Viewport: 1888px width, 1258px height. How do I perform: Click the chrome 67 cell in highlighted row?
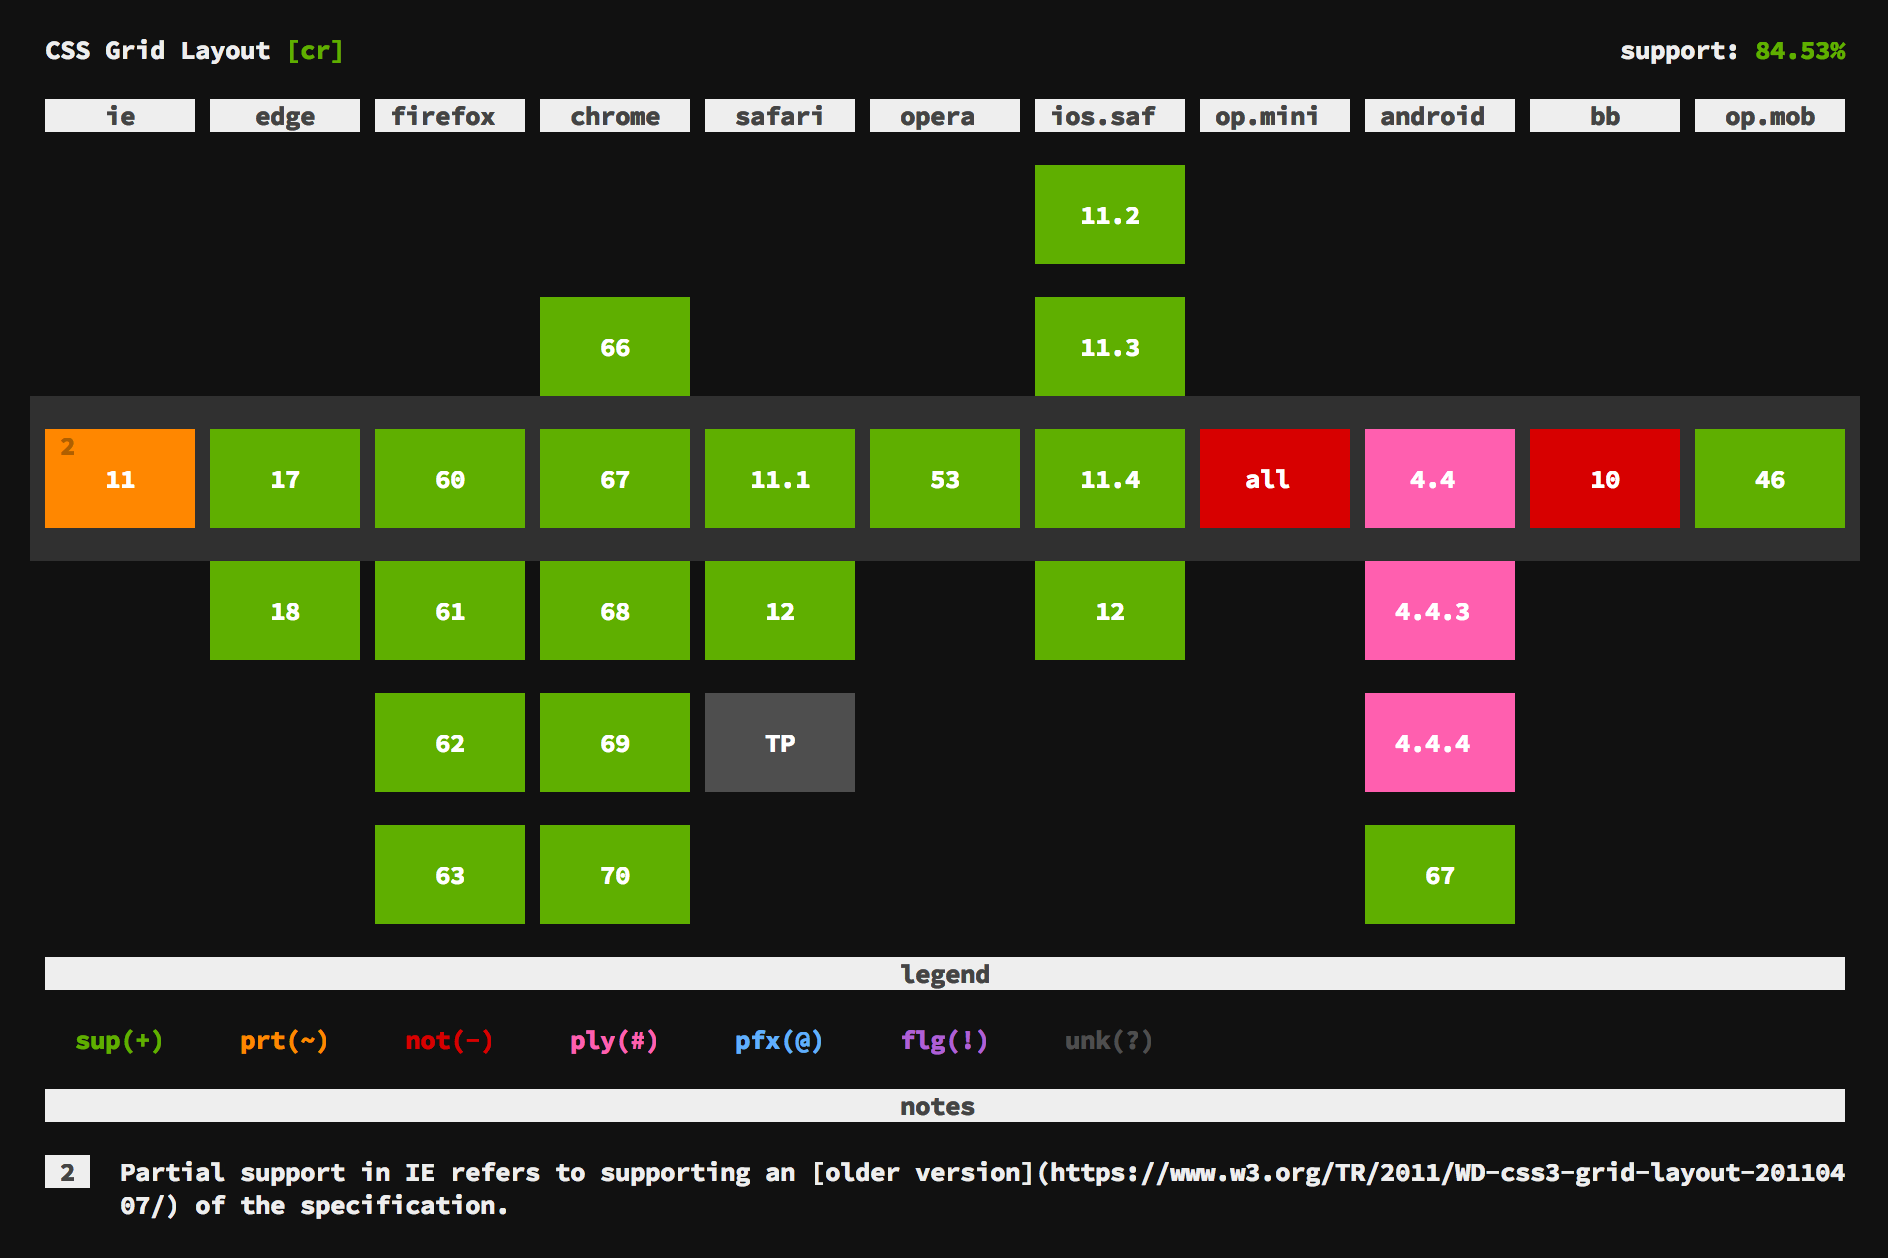[615, 478]
